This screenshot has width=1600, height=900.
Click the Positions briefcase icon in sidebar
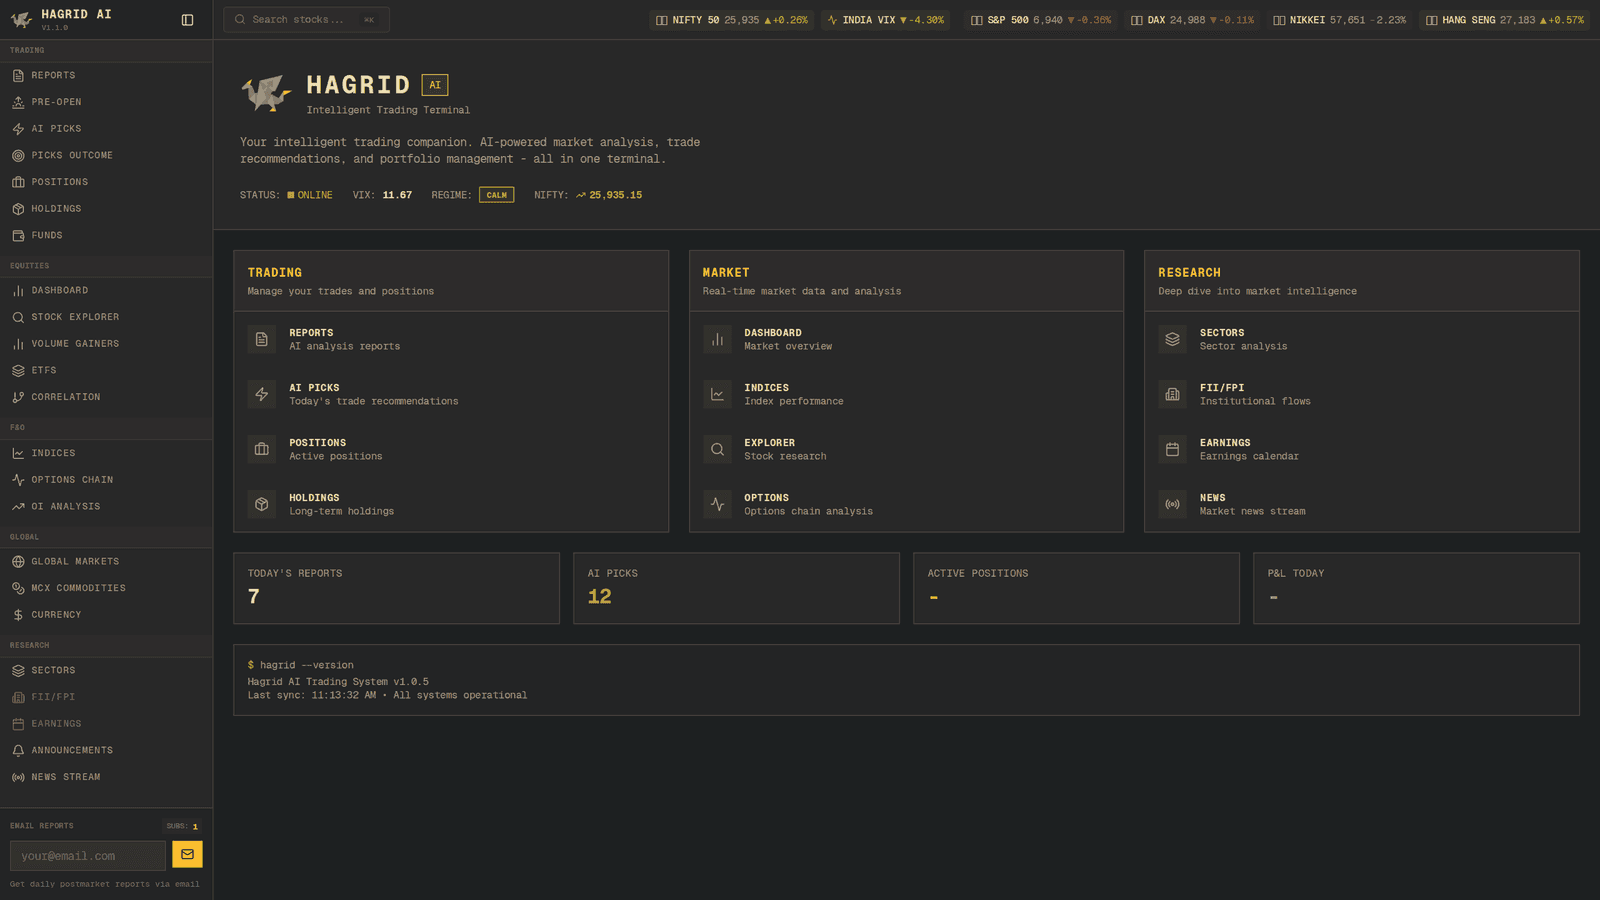18,182
